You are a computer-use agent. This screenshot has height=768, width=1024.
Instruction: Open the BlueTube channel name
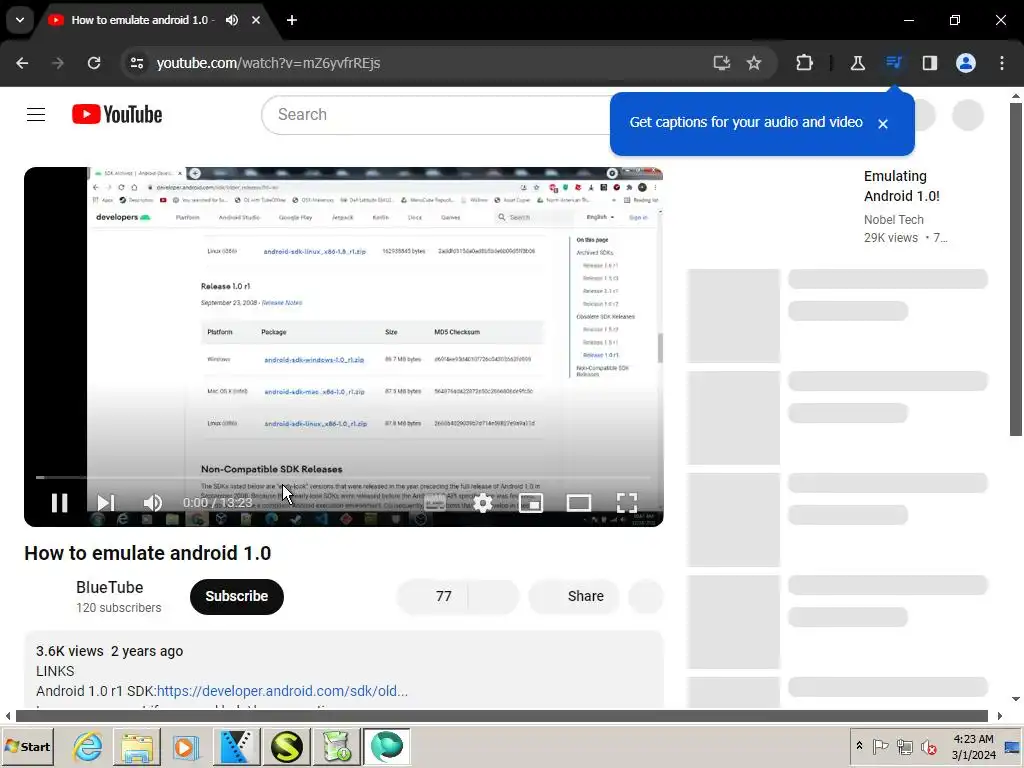coord(110,587)
